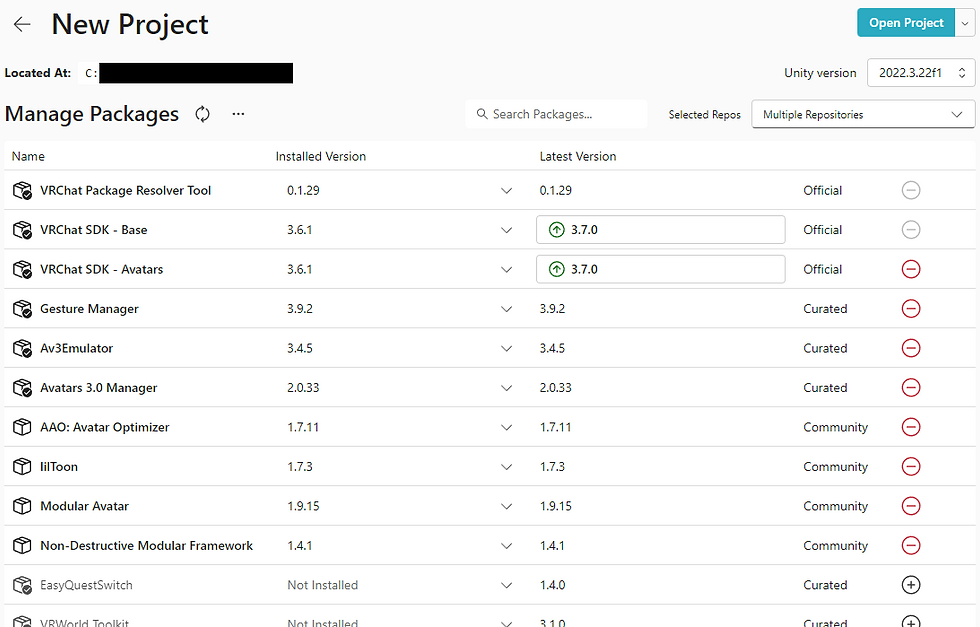Image resolution: width=980 pixels, height=627 pixels.
Task: Click the Open Project button
Action: click(906, 23)
